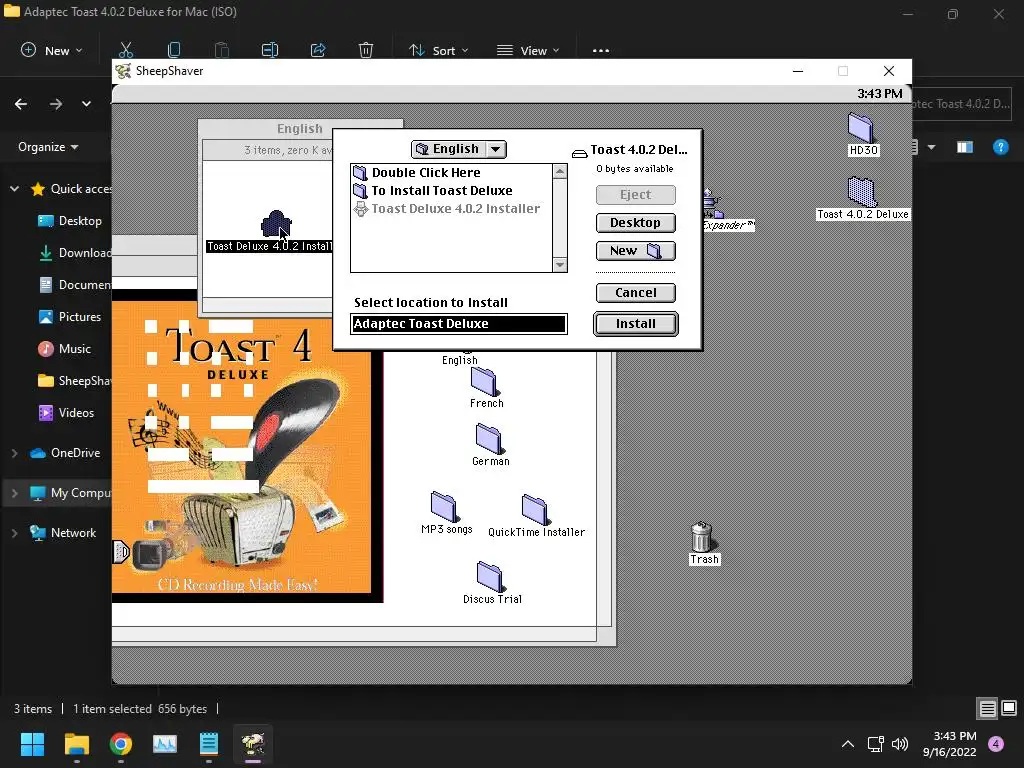Click the Desktop button in the dialog
This screenshot has width=1024, height=768.
(635, 223)
